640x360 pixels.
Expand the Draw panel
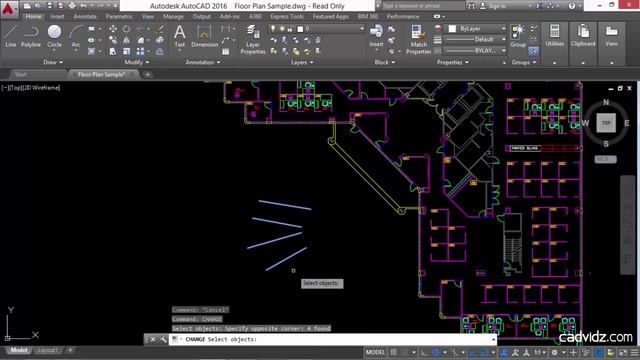coord(53,62)
